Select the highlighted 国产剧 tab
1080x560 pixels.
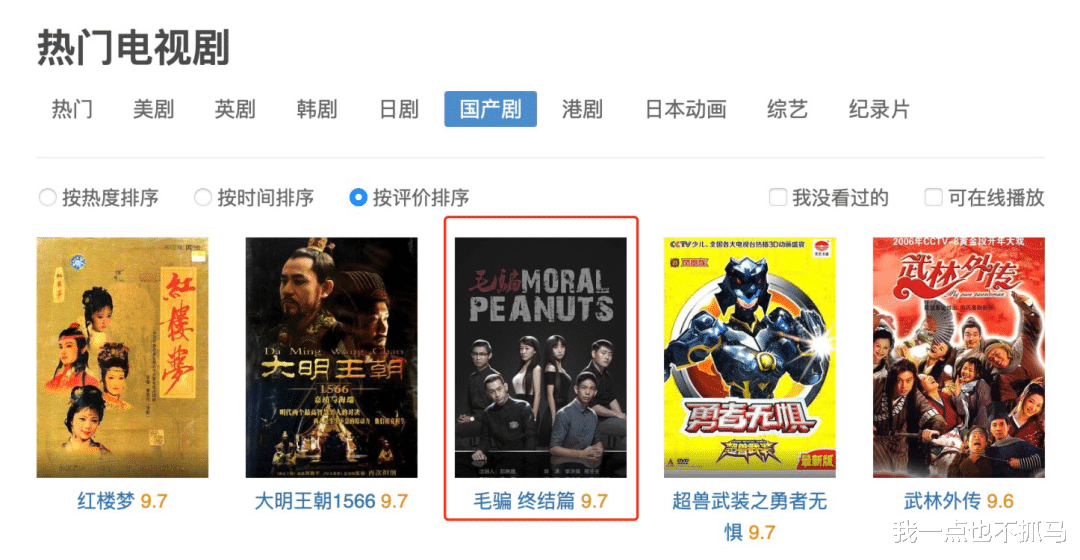pos(490,109)
